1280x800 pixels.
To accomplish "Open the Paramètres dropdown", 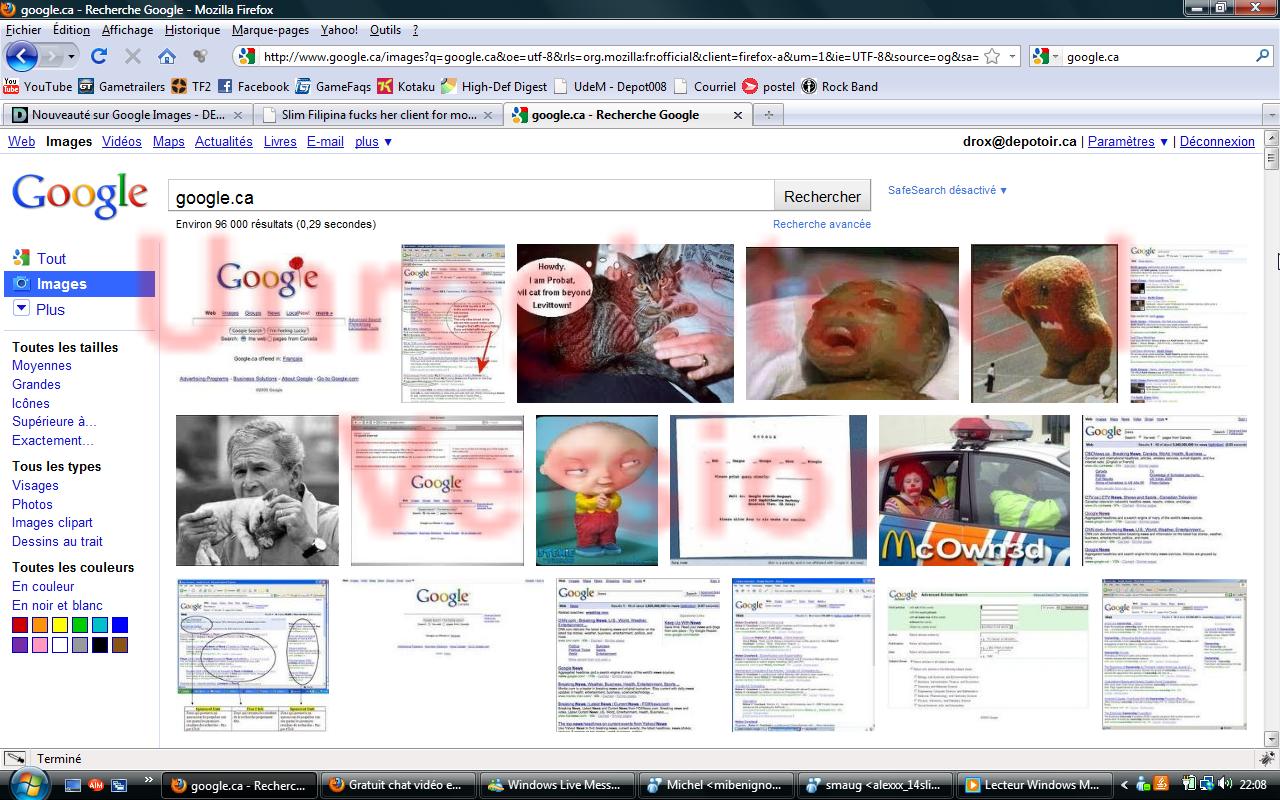I will (x=1128, y=141).
